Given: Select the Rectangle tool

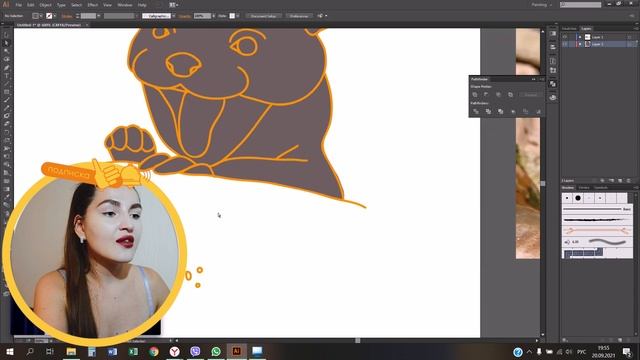Looking at the screenshot, I should 6,92.
